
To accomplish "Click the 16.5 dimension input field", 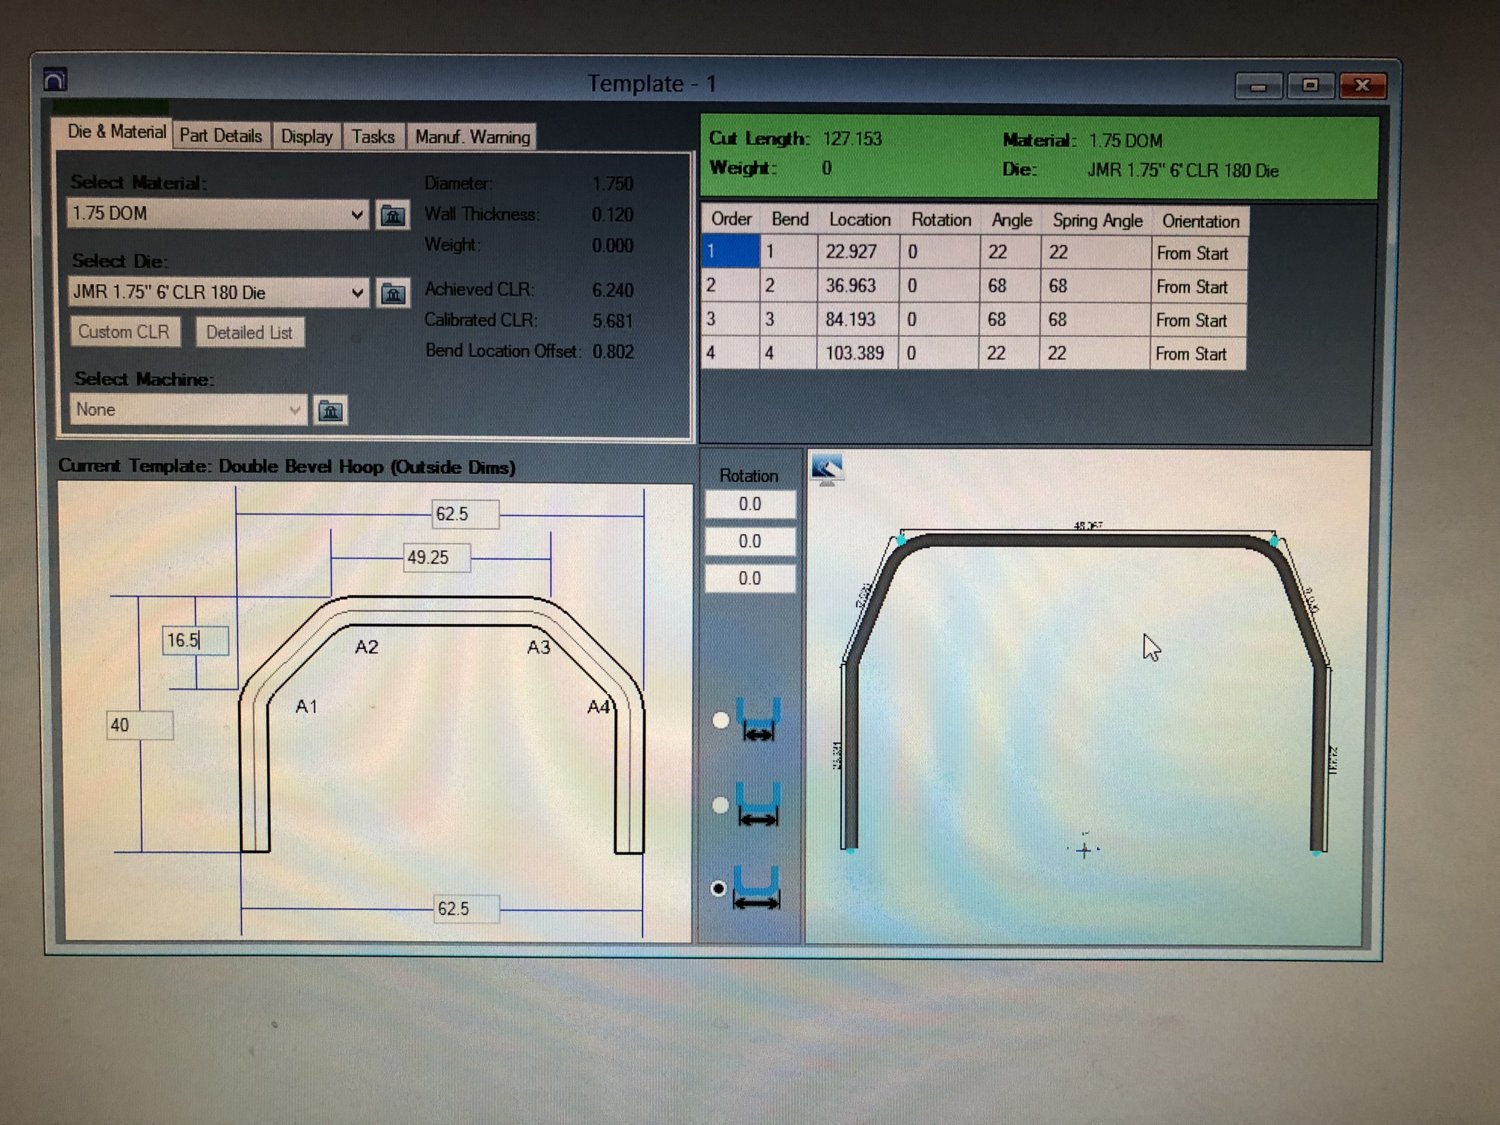I will (x=195, y=640).
